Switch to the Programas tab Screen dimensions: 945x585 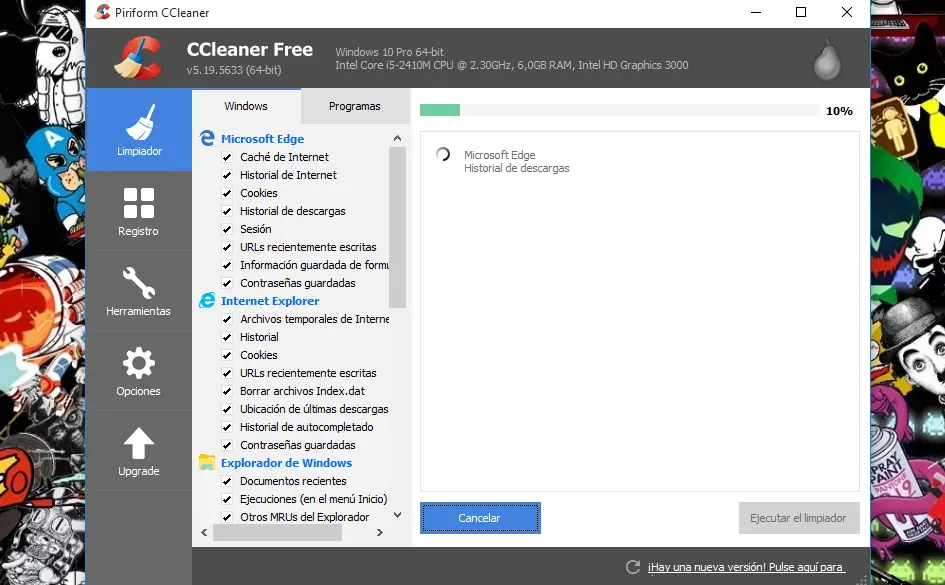tap(354, 105)
